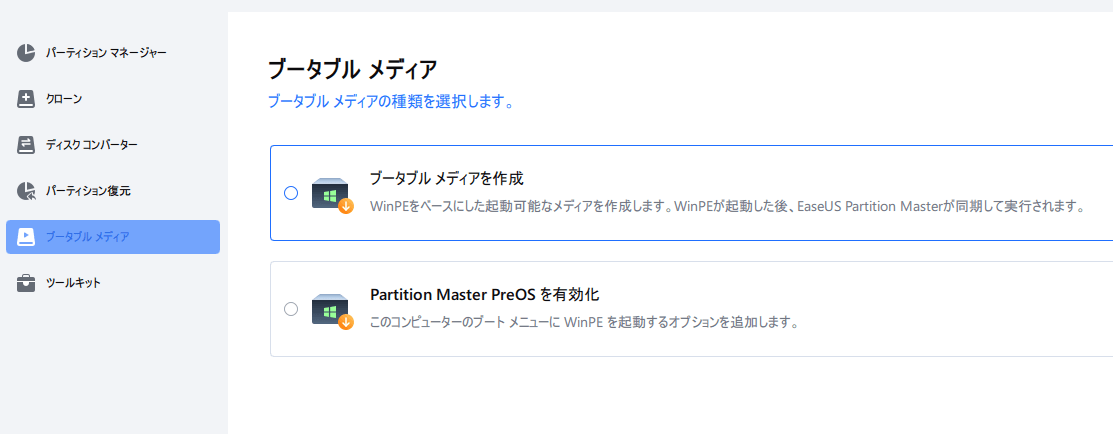Click the Toolkit briefcase icon

(x=26, y=283)
